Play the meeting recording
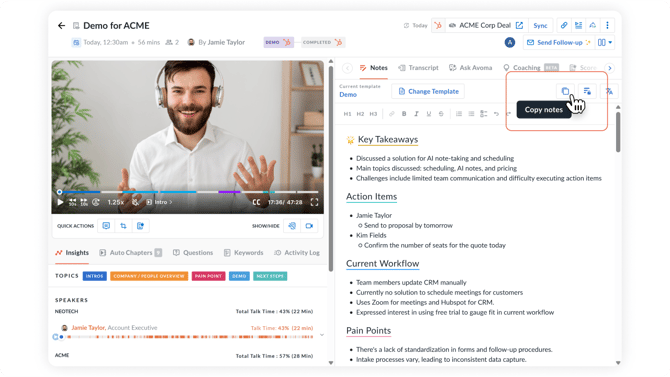This screenshot has height=377, width=670. point(60,202)
